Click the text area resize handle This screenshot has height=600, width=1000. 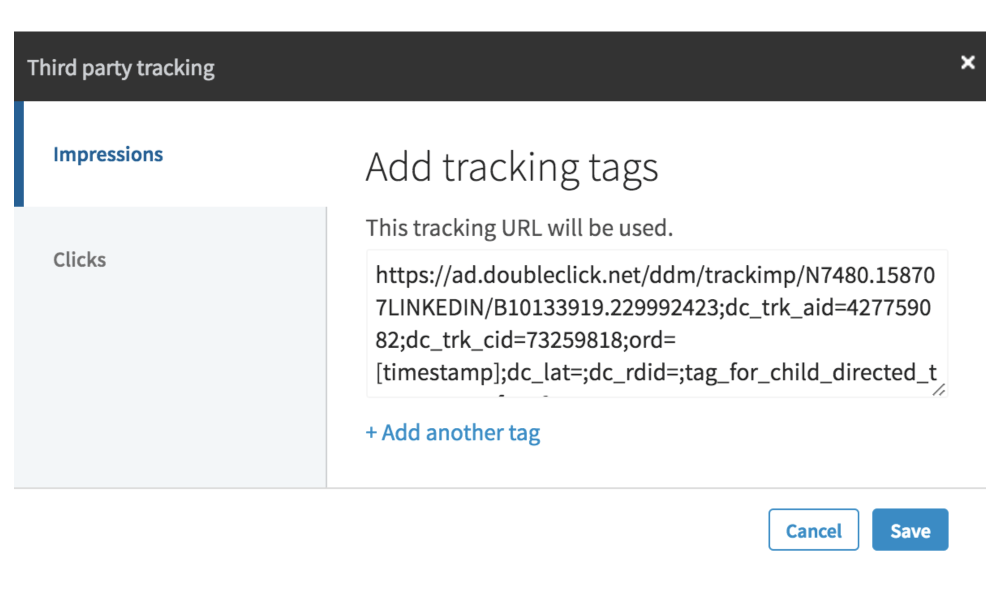(x=939, y=390)
